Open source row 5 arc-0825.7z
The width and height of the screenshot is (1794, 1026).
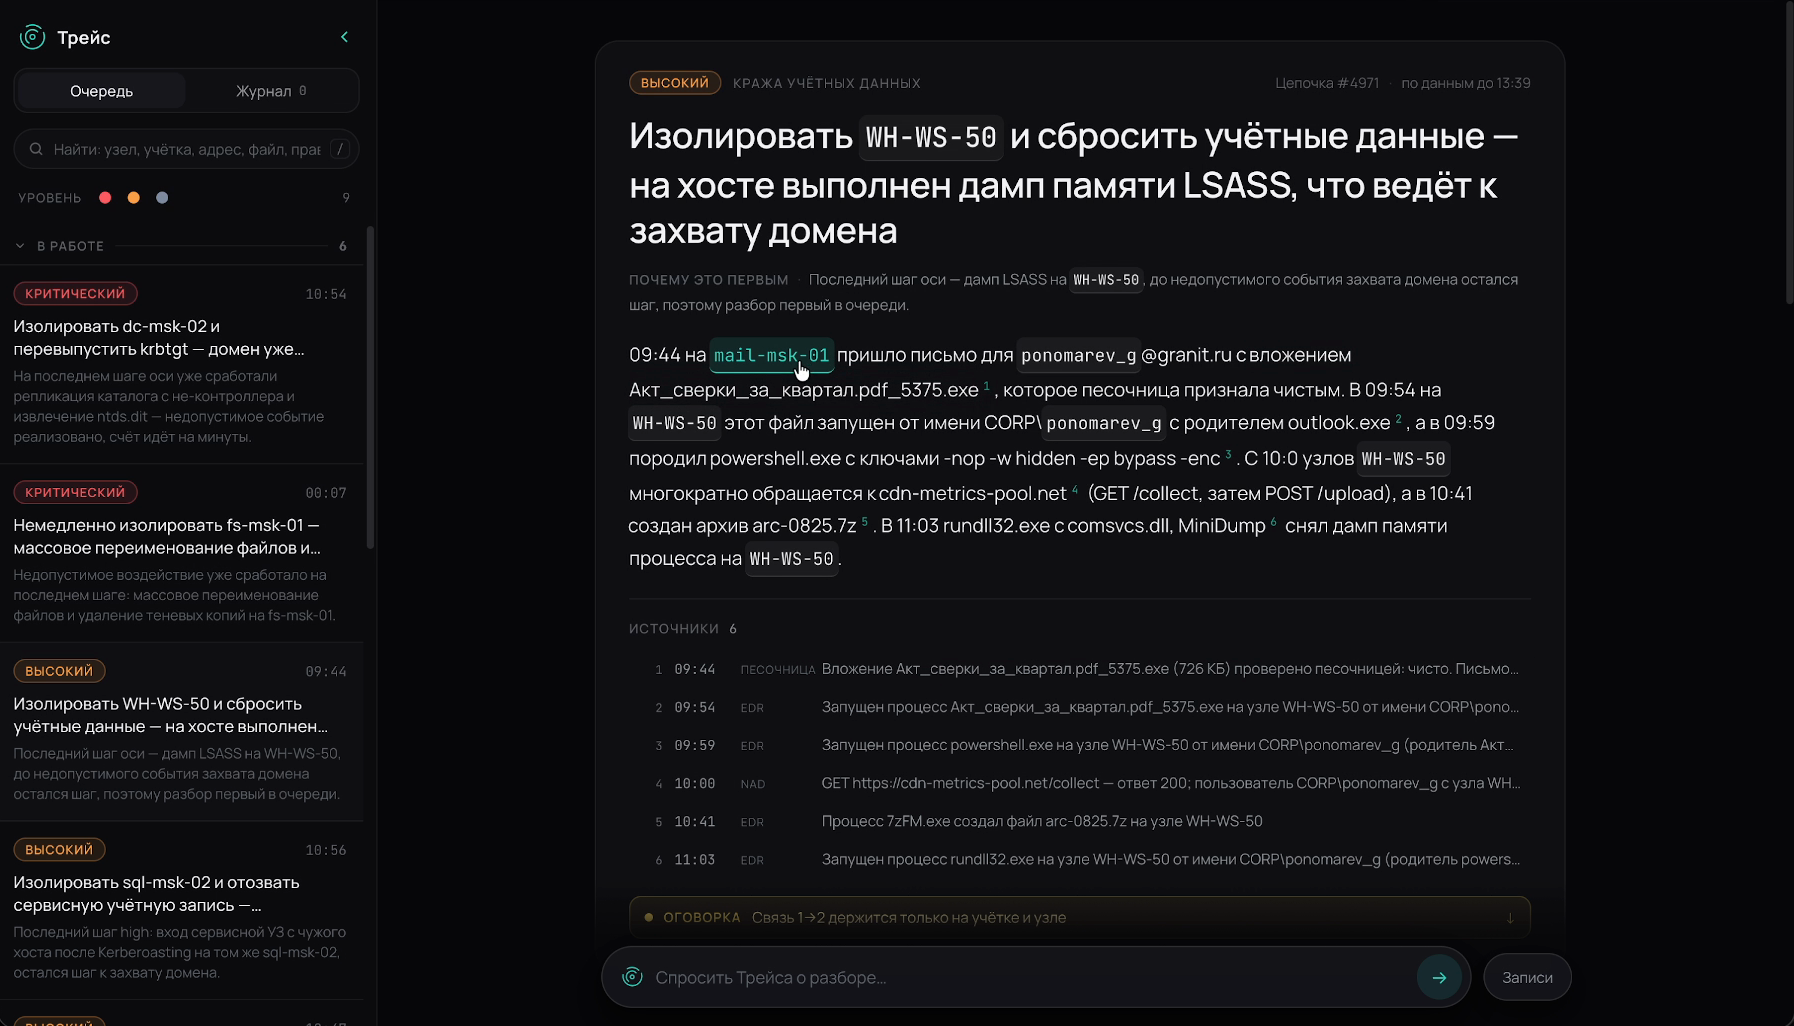(x=1080, y=821)
